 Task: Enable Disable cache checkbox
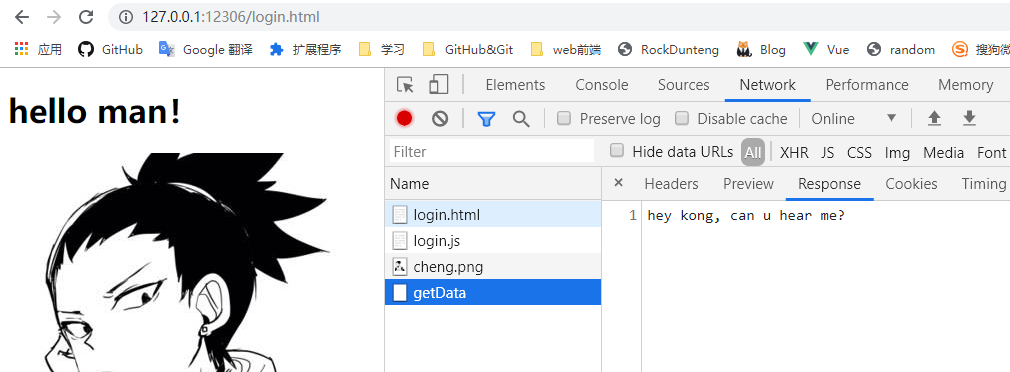681,118
